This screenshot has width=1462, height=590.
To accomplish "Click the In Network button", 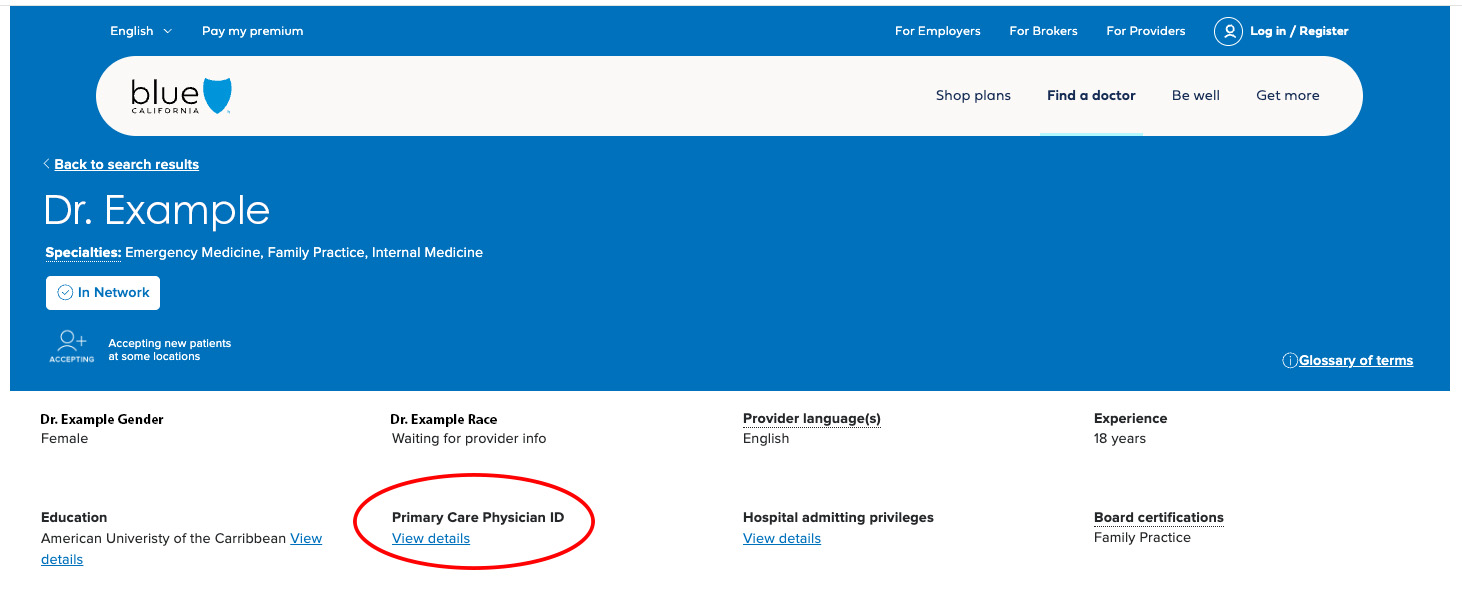I will point(103,293).
